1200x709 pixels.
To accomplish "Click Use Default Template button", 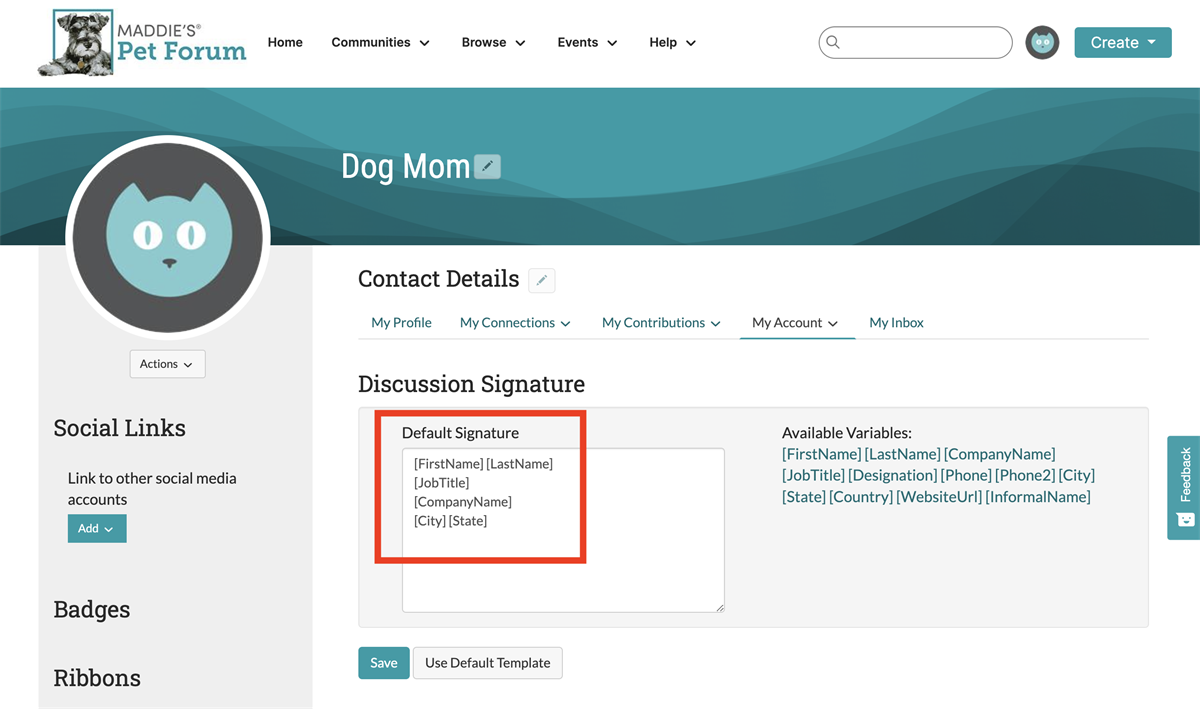I will [487, 662].
